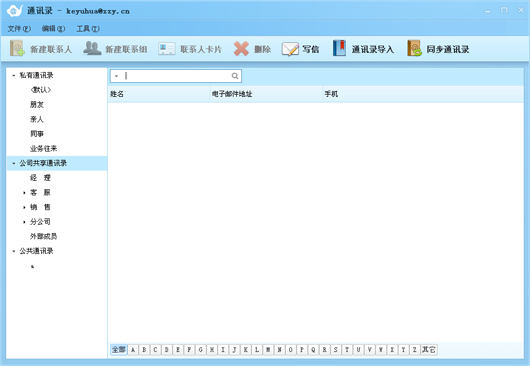
Task: Filter contacts by letter D
Action: pos(167,349)
